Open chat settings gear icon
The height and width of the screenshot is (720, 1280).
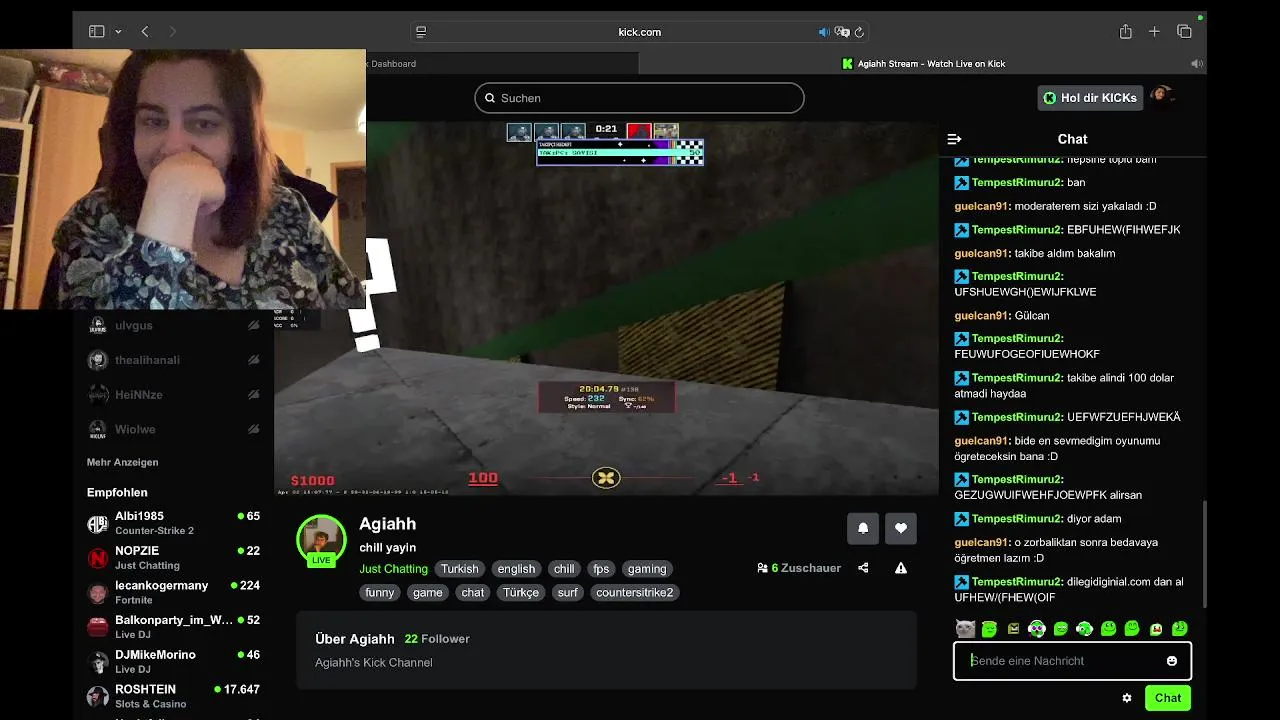coord(1127,698)
